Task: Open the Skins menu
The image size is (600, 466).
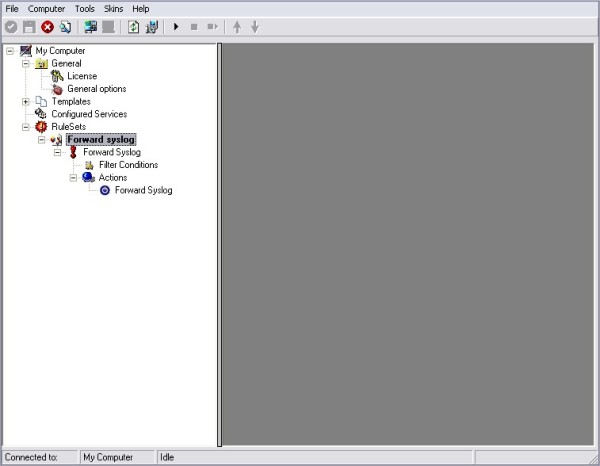Action: coord(114,8)
